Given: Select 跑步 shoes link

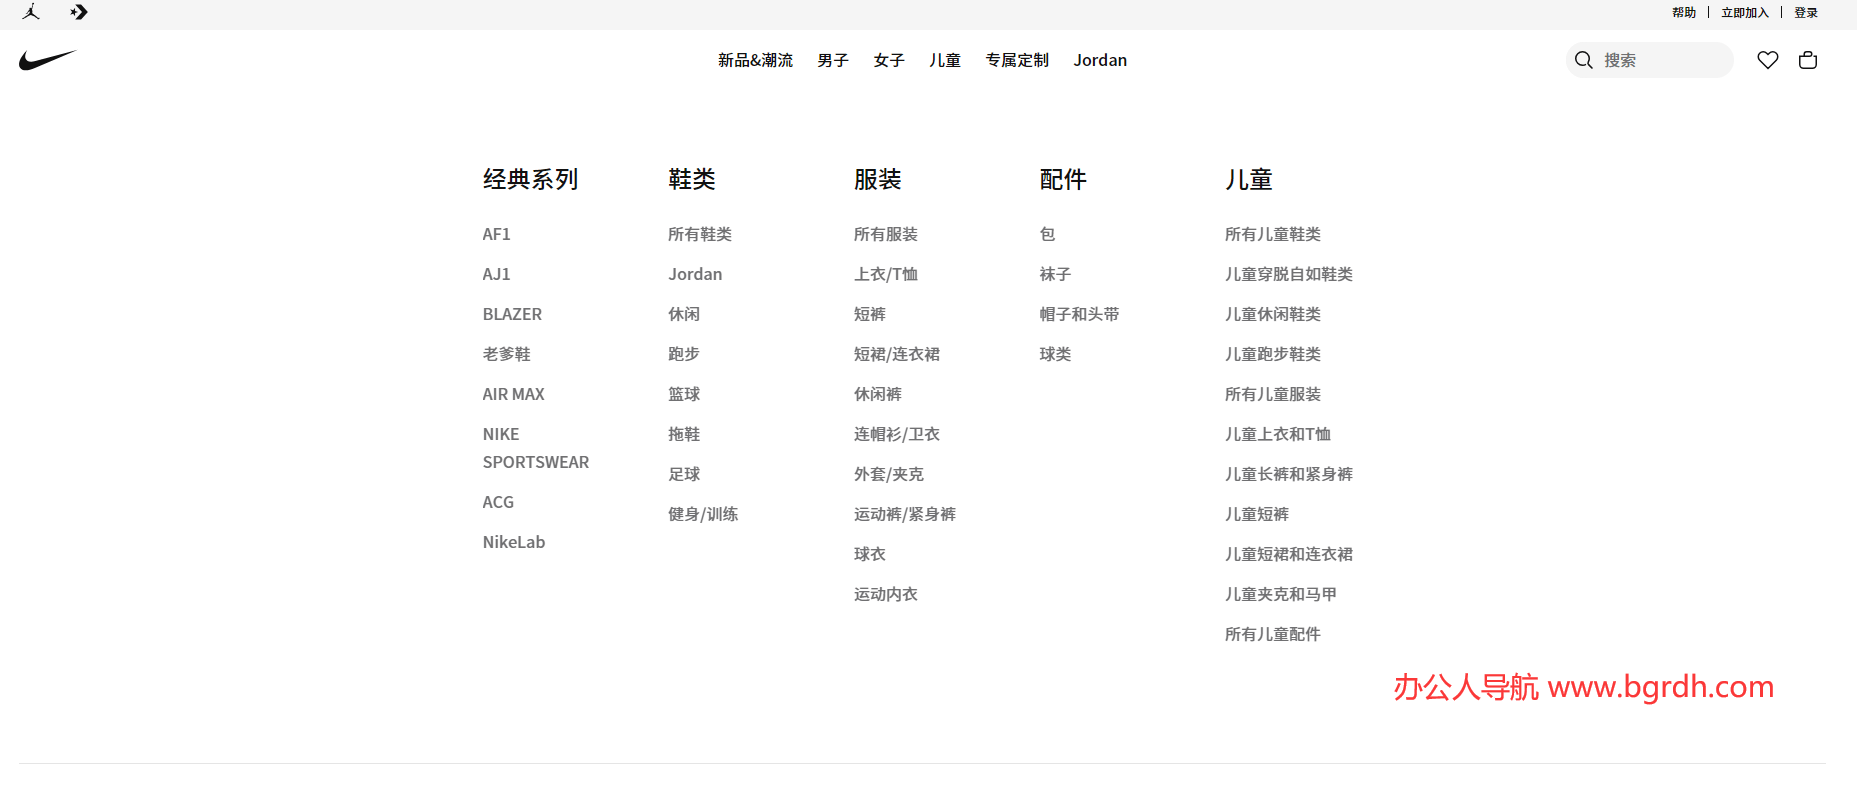Looking at the screenshot, I should coord(684,354).
